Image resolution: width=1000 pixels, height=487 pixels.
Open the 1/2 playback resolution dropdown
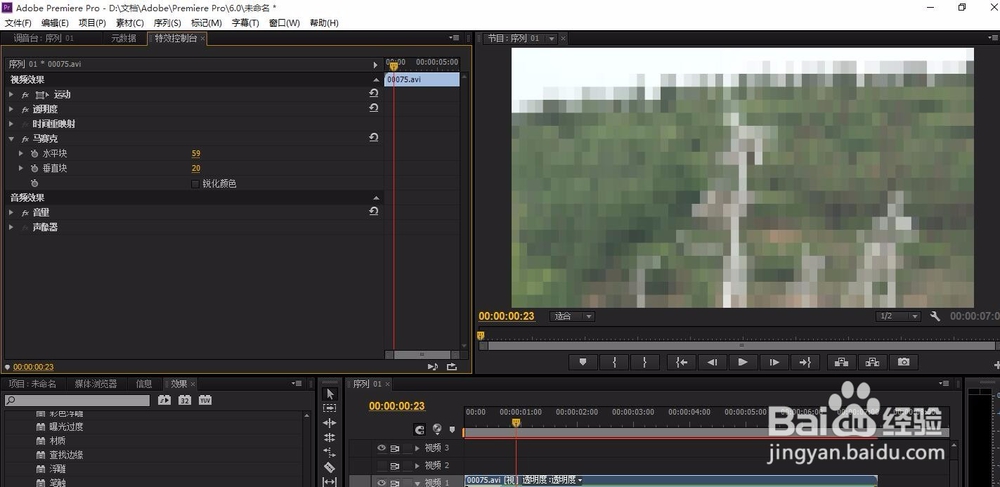[x=898, y=316]
